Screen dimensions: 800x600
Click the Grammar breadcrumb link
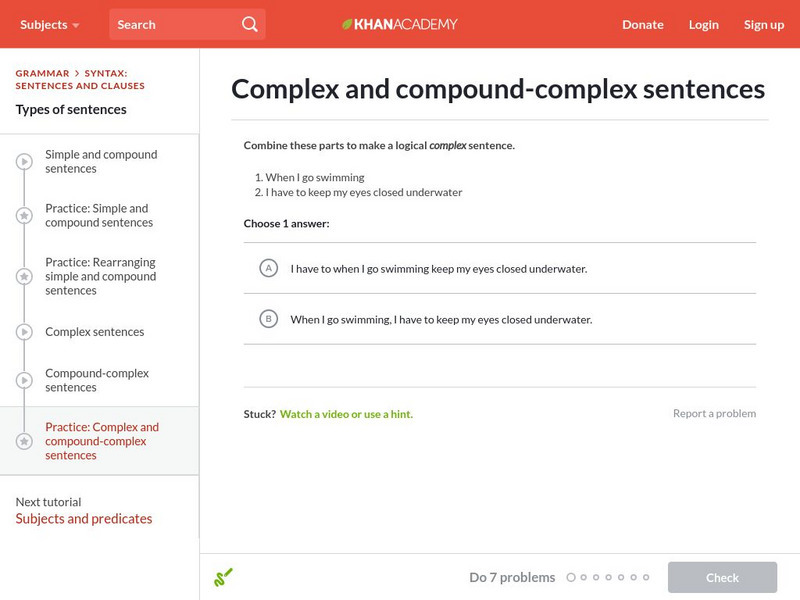pos(42,73)
